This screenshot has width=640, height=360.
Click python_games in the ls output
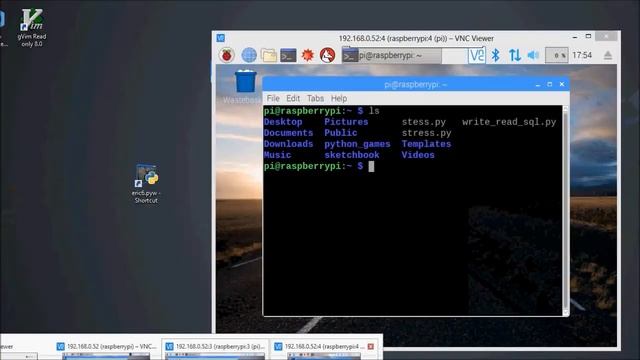point(357,144)
